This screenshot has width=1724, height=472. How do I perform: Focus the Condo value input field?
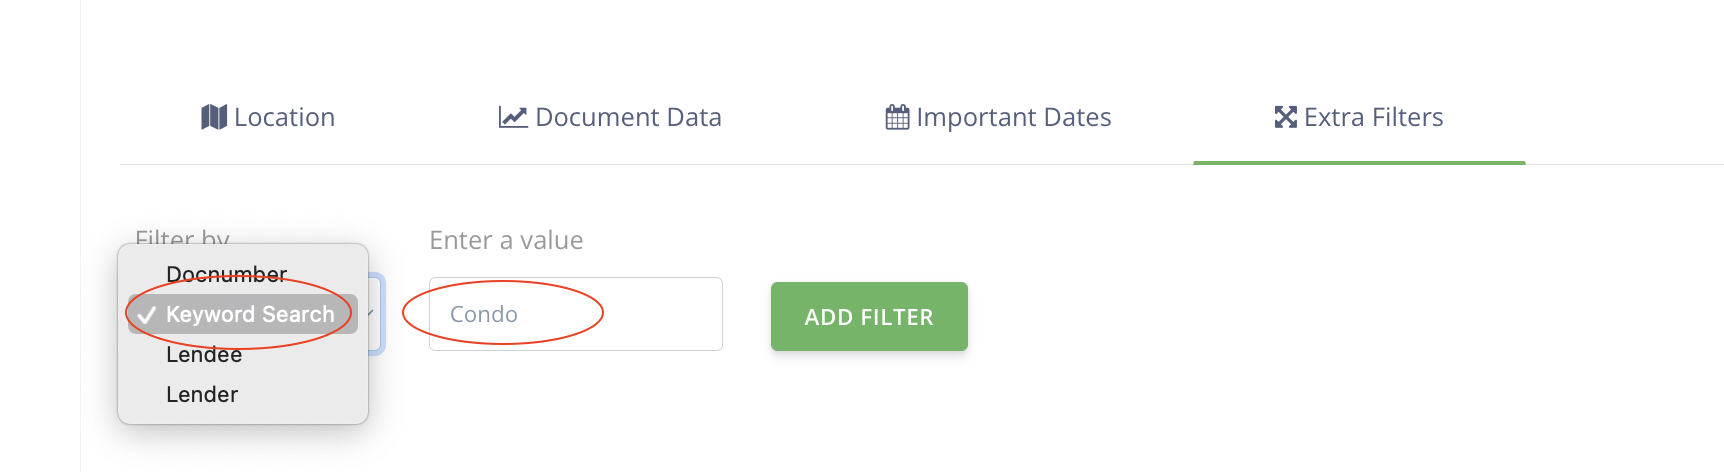[575, 314]
